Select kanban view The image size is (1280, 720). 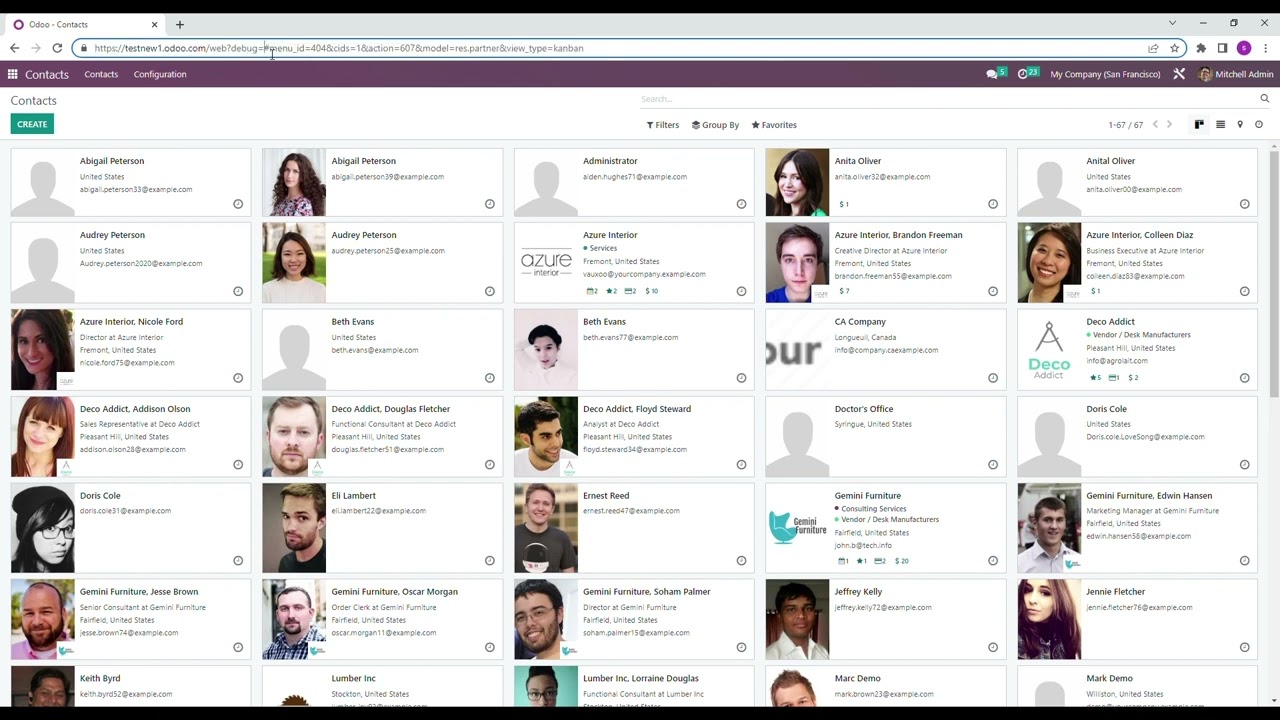click(1199, 125)
